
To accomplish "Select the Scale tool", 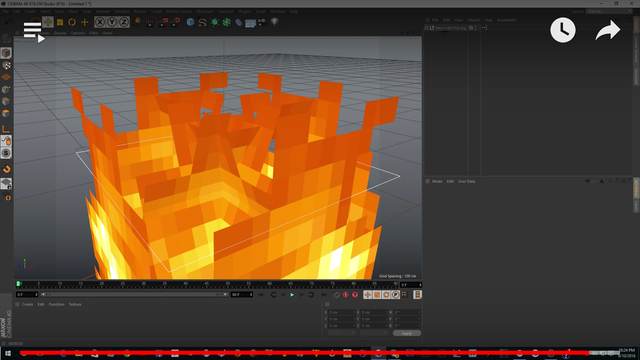I will tap(60, 22).
